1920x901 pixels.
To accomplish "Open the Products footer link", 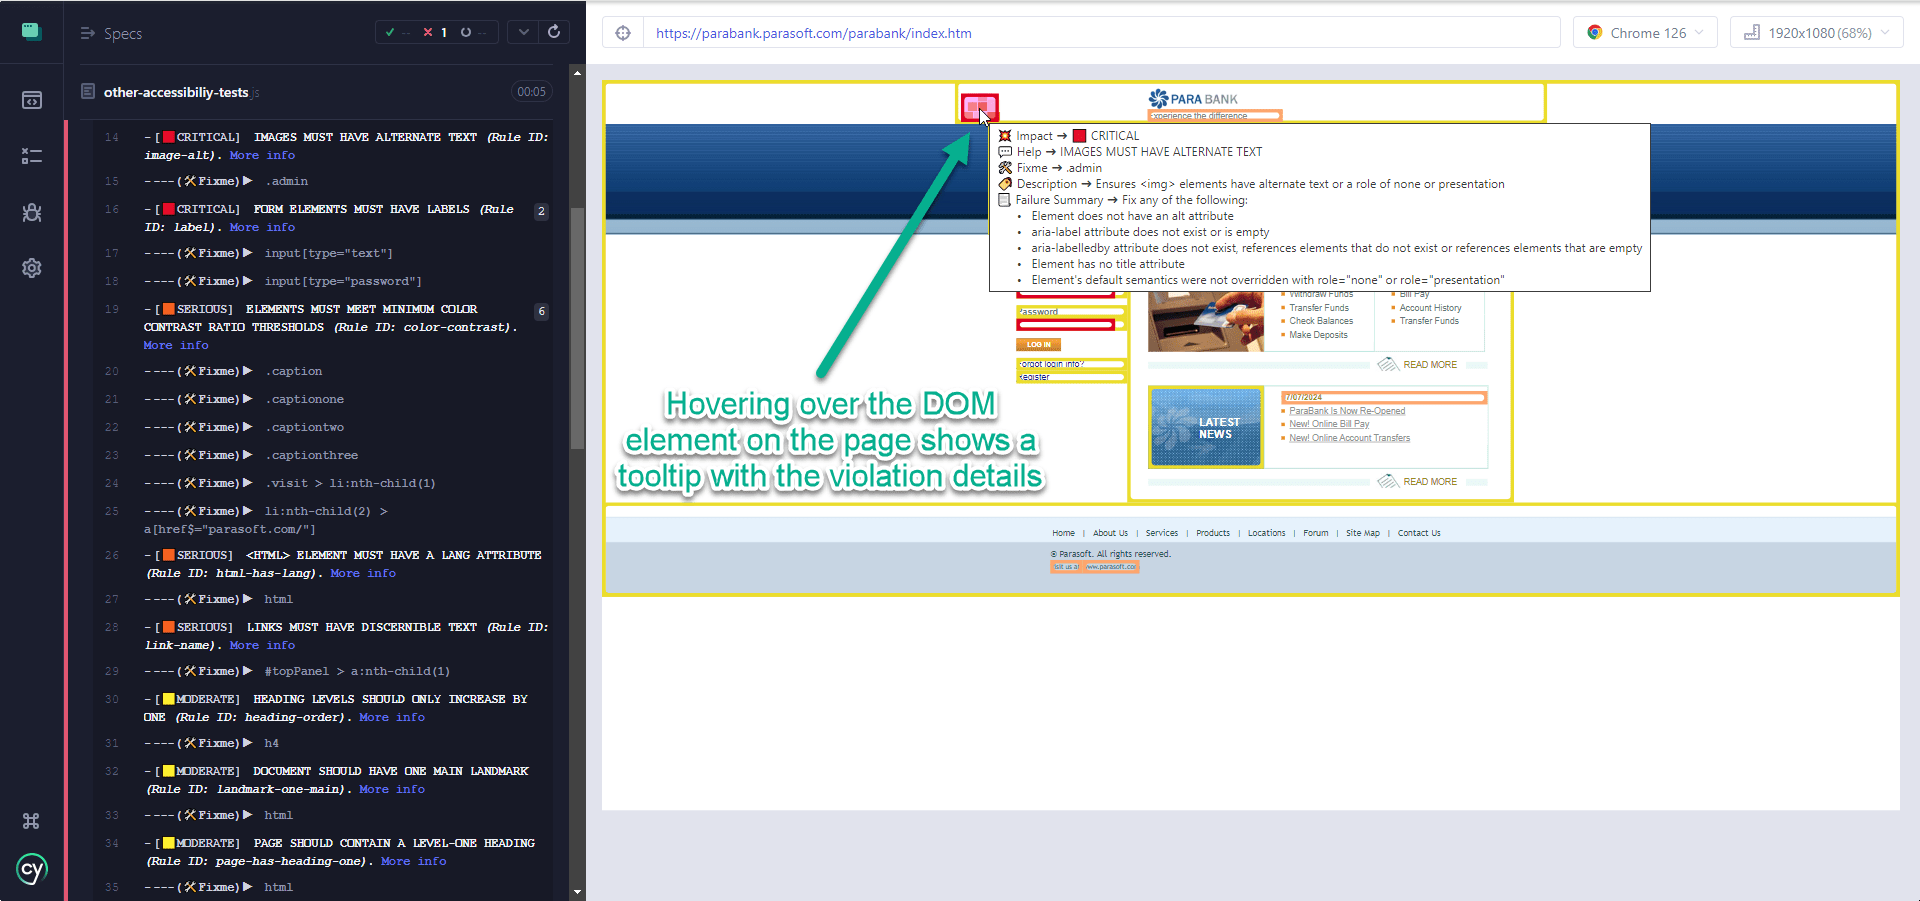I will click(x=1213, y=533).
